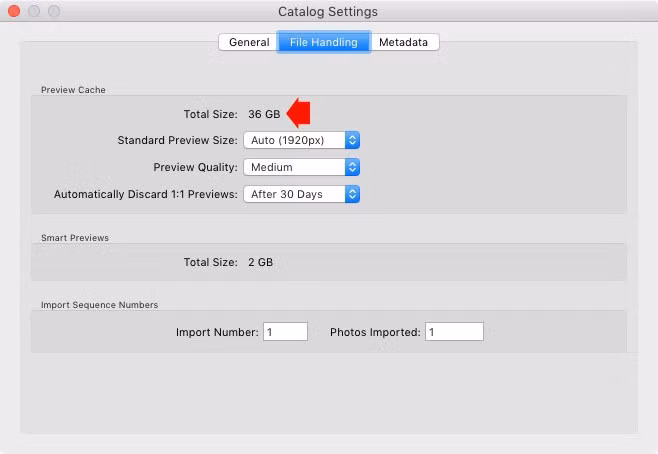Expand the Preview Quality dropdown
Image resolution: width=658 pixels, height=454 pixels.
301,167
